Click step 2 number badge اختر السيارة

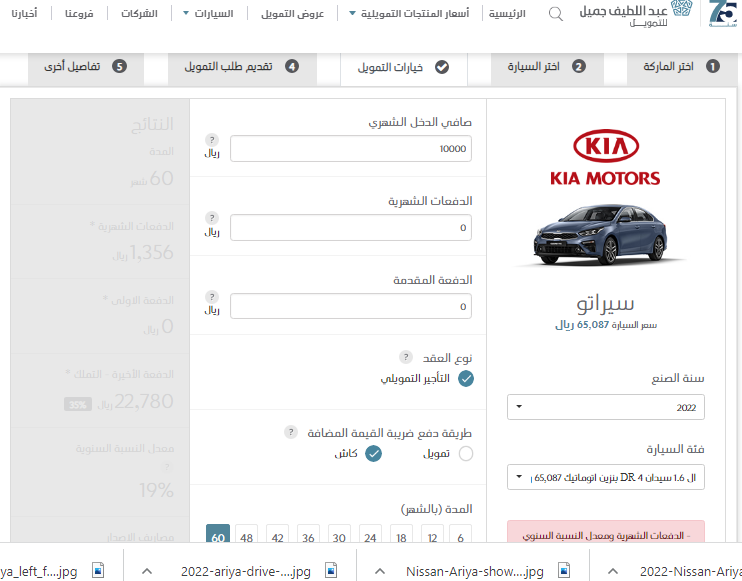[578, 66]
